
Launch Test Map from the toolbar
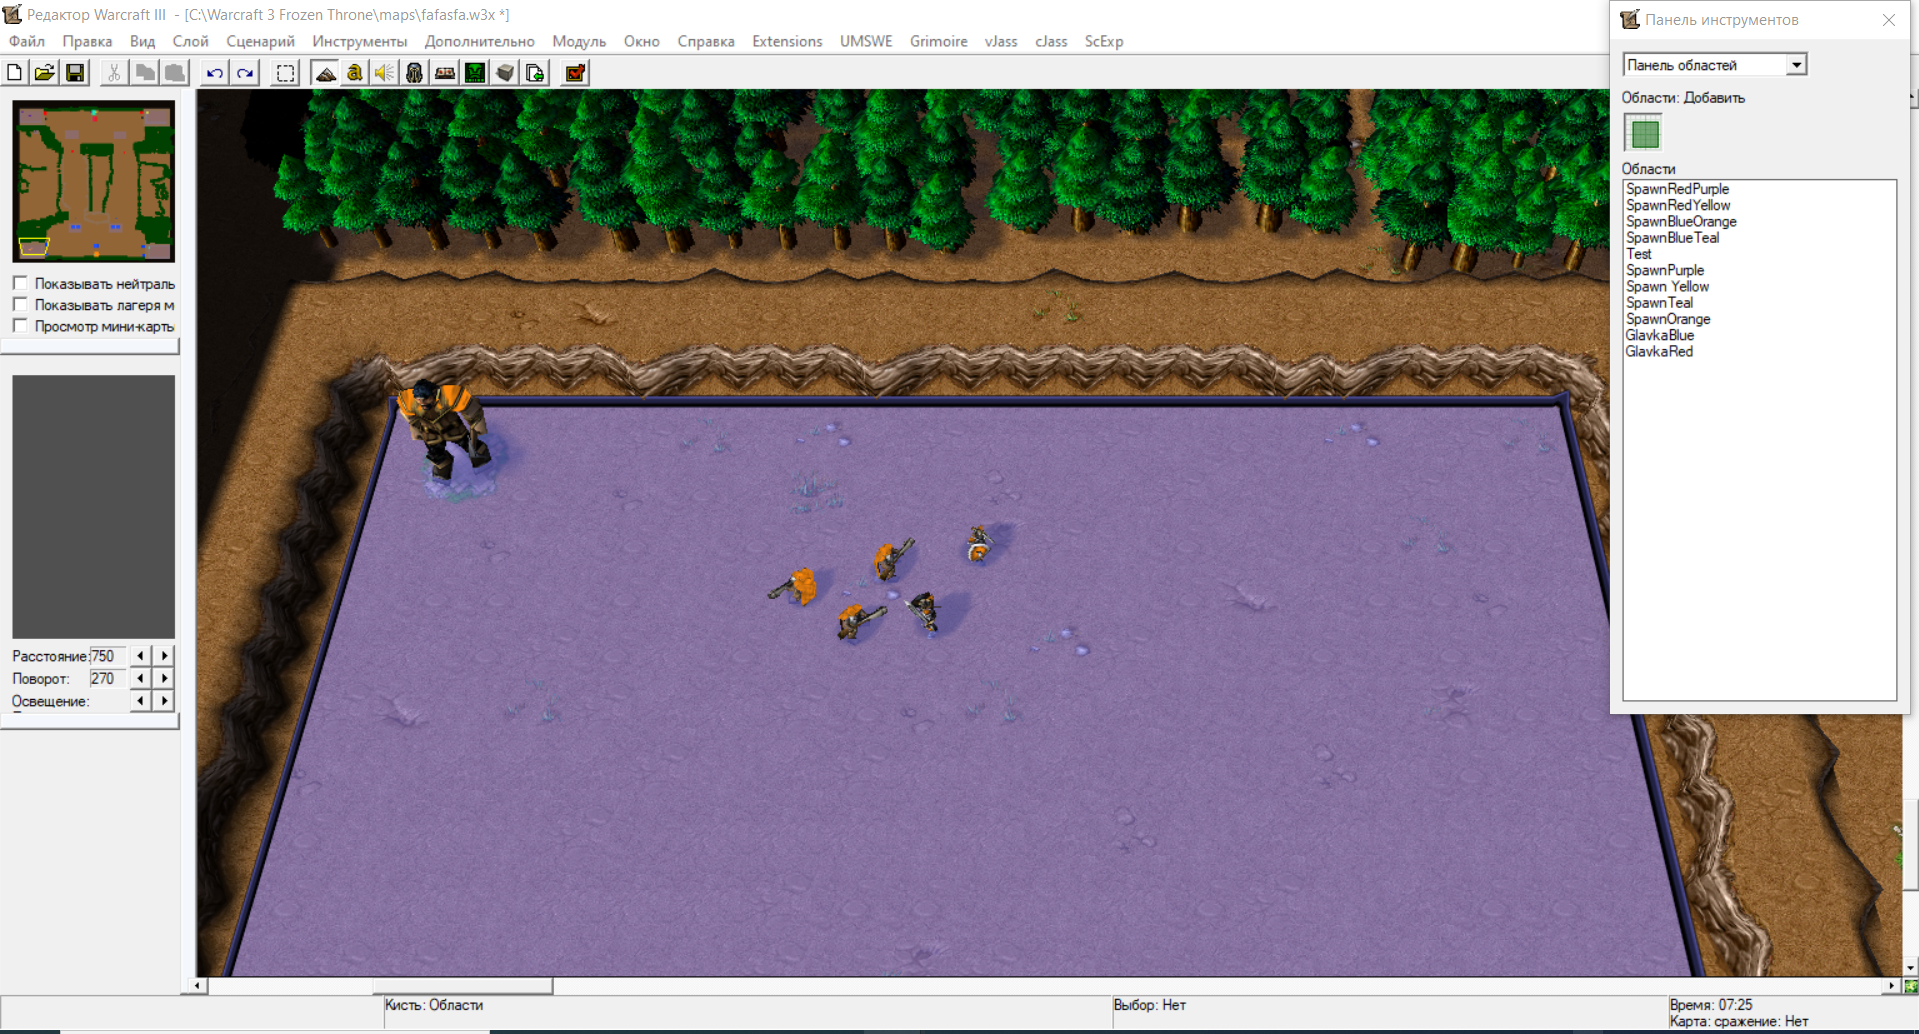coord(575,73)
